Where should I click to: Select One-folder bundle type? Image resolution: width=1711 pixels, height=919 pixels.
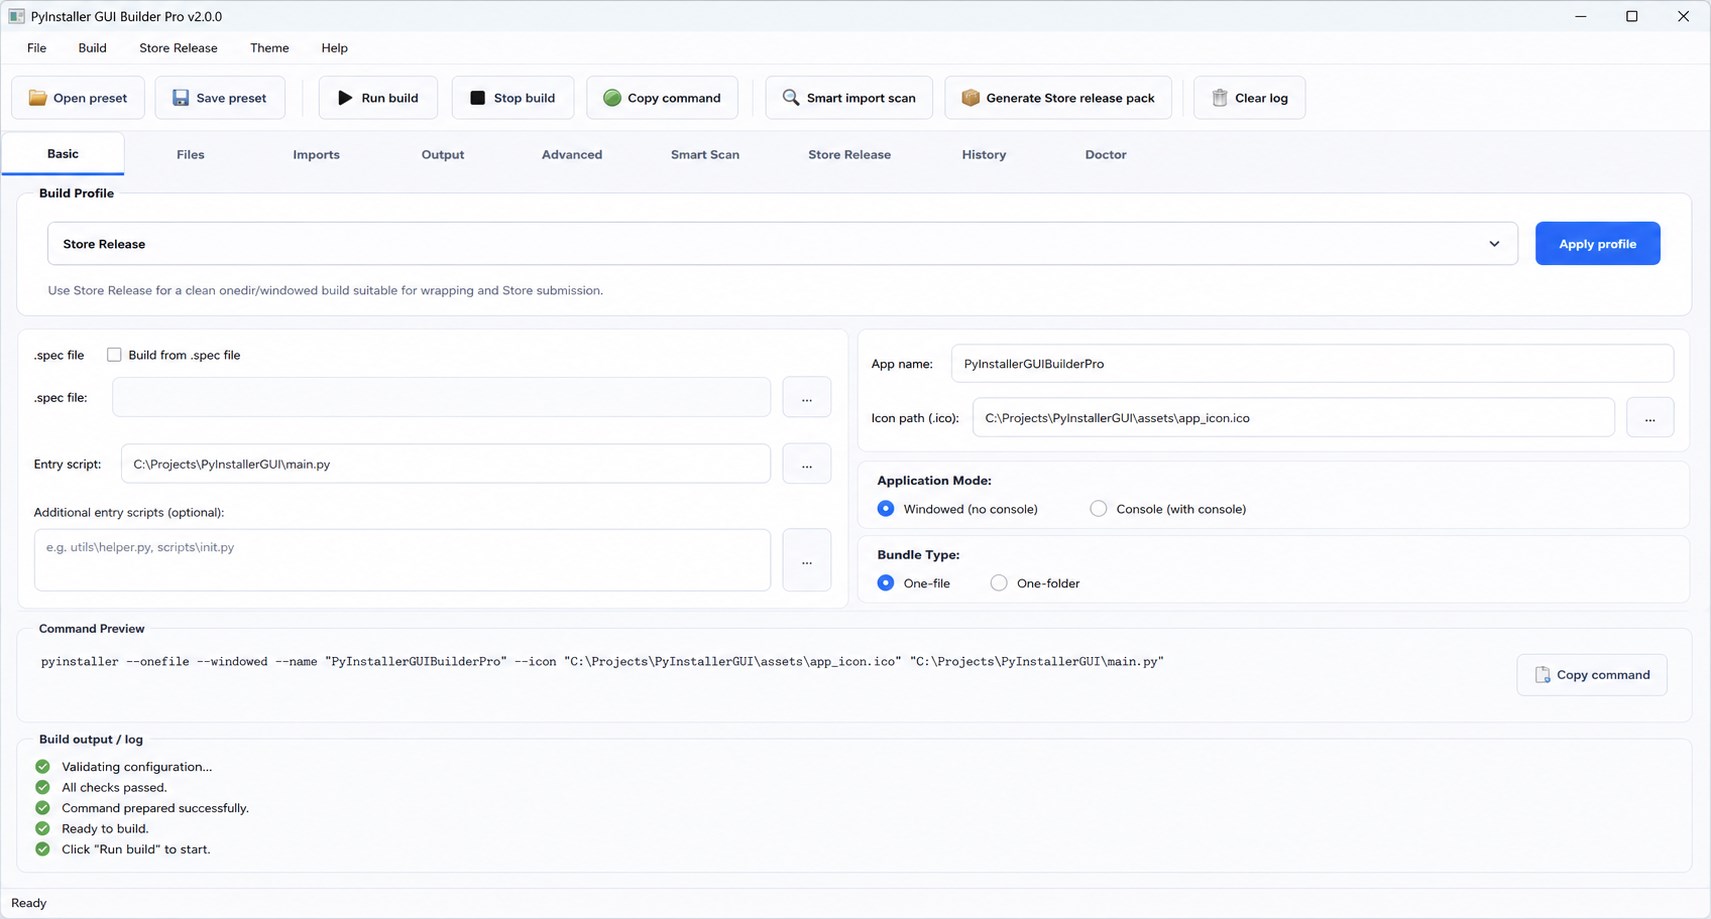coord(999,583)
